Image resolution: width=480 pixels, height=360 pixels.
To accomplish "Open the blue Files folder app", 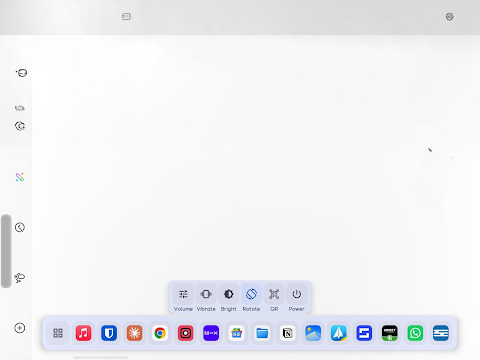I will pos(262,333).
